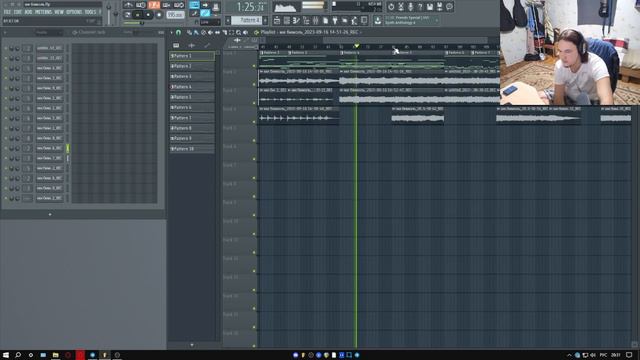
Task: Select the playlist draw pencil tool
Action: tap(189, 32)
